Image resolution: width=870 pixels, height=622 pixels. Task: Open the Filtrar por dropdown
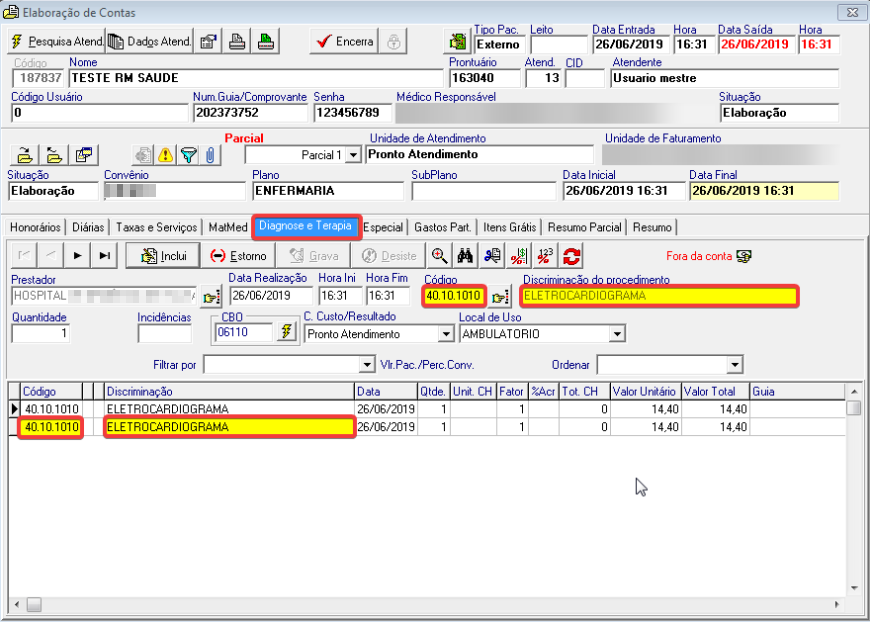(x=367, y=365)
